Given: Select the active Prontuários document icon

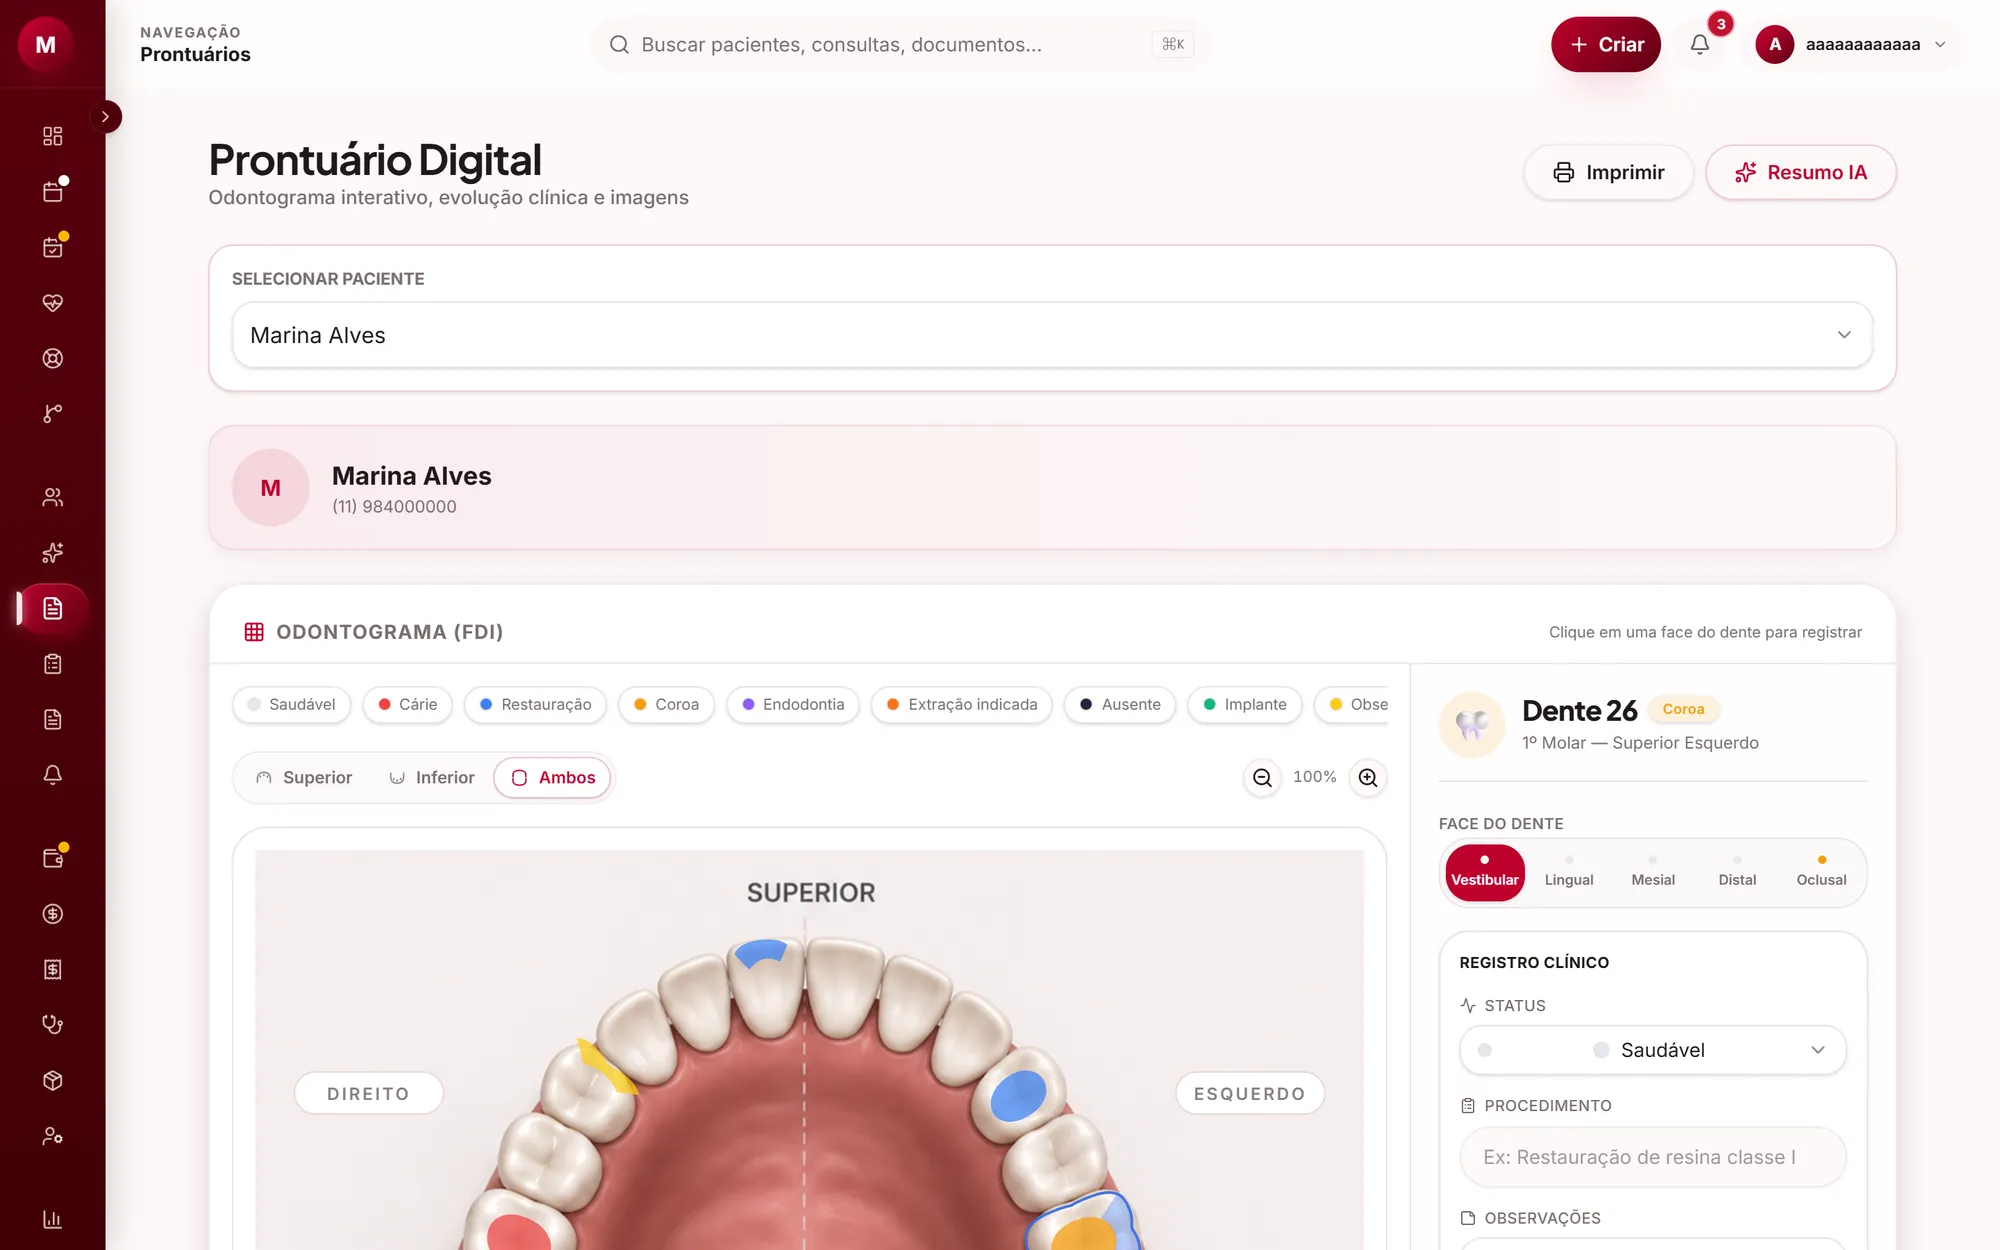Looking at the screenshot, I should pyautogui.click(x=53, y=608).
